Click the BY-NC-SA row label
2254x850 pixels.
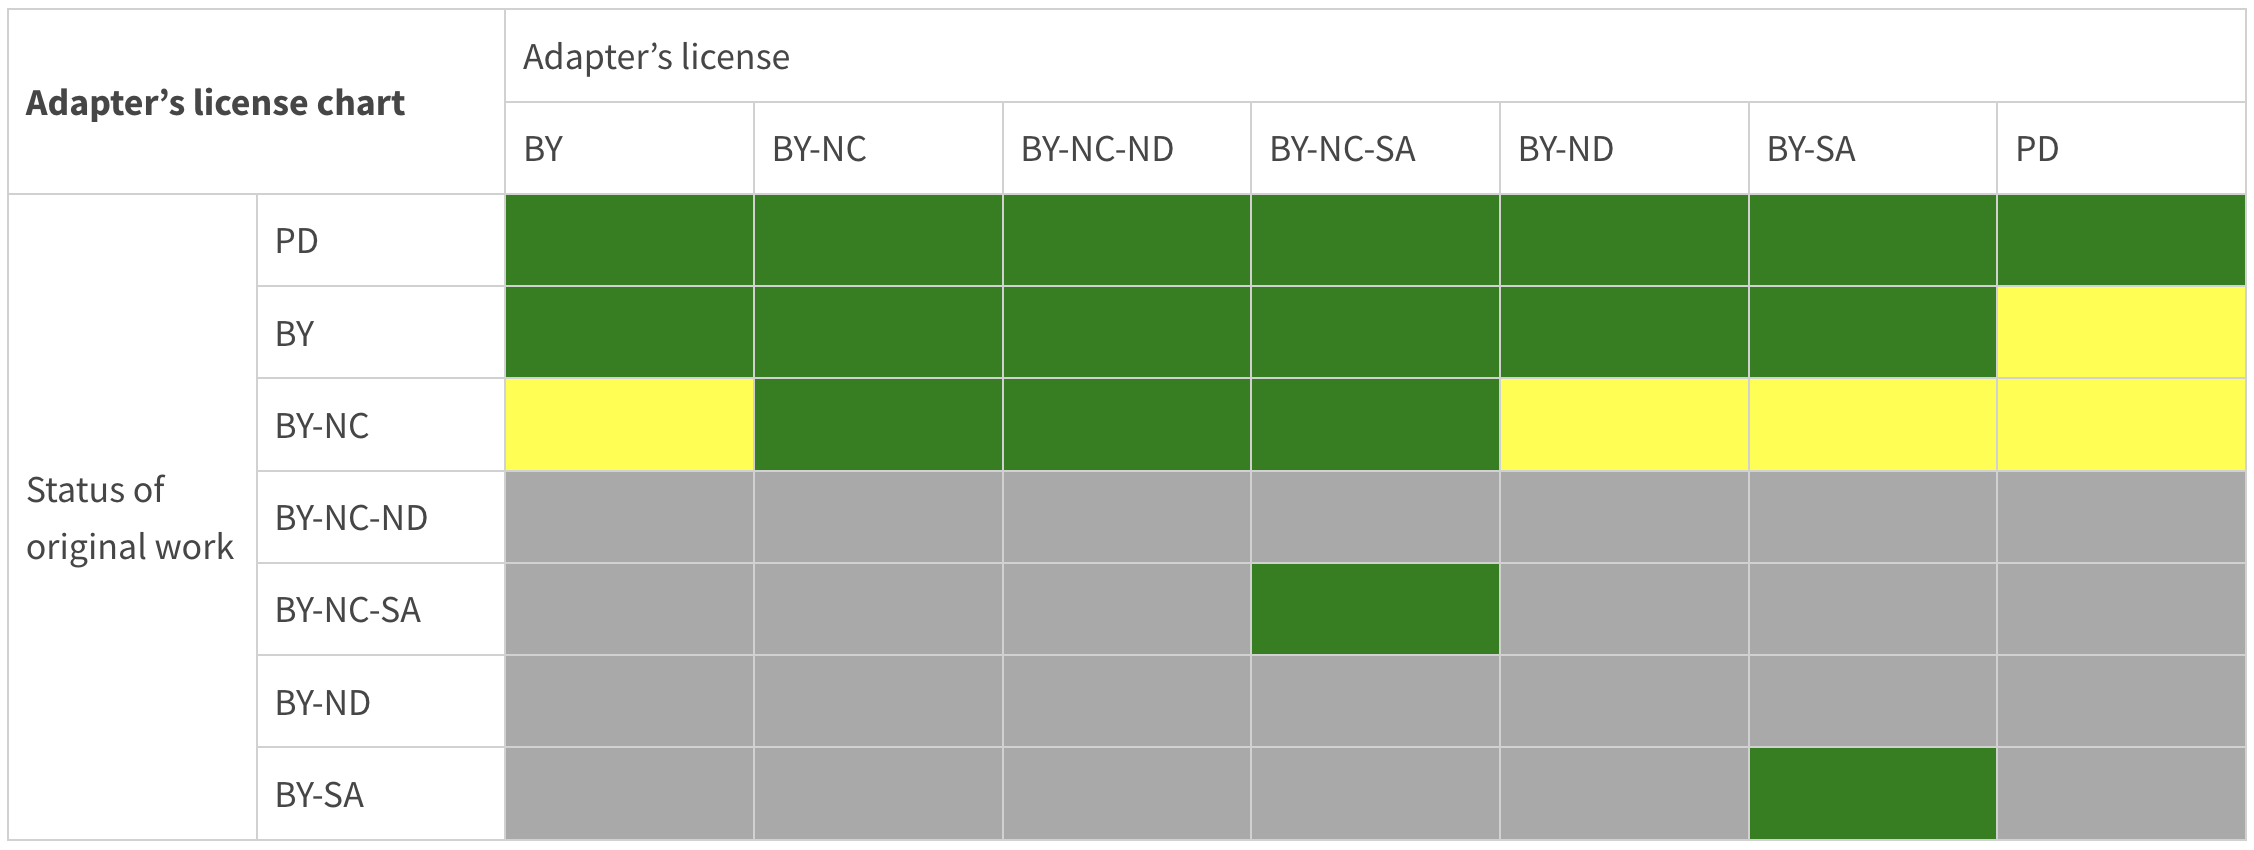click(x=347, y=610)
